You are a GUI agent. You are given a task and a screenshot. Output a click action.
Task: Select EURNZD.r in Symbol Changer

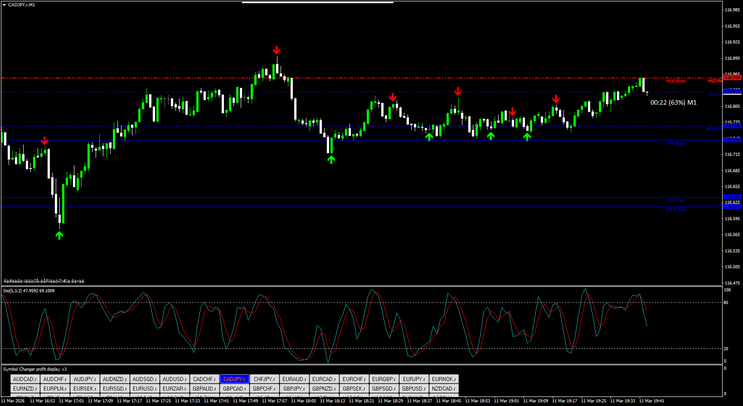click(25, 388)
